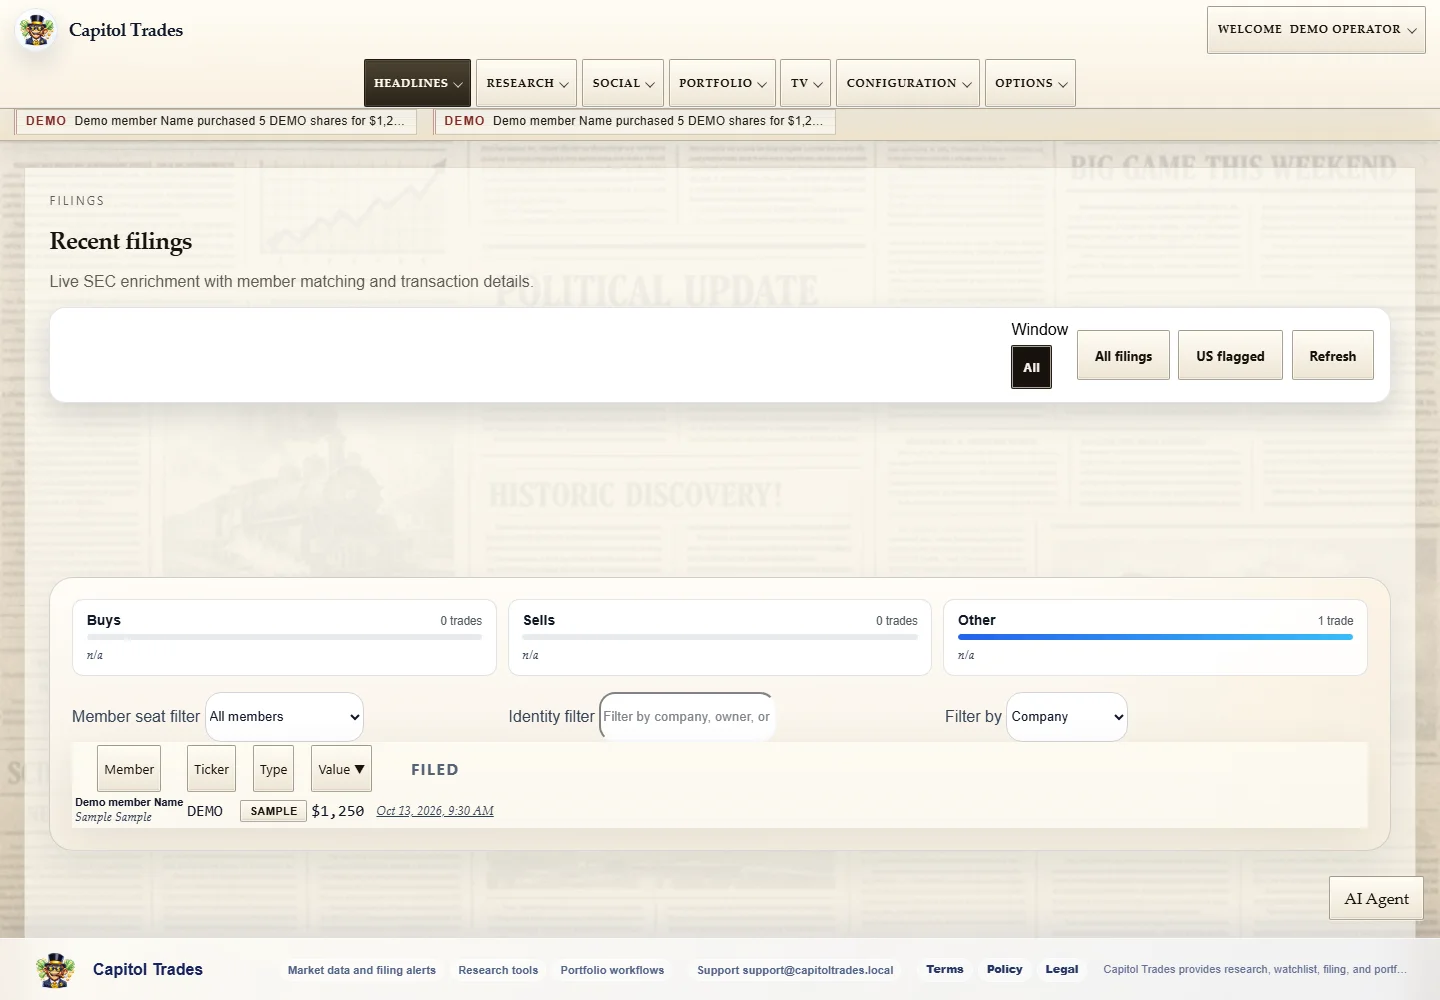Click the Capitol Trades mascot logo in header
The width and height of the screenshot is (1440, 1000).
(x=37, y=30)
